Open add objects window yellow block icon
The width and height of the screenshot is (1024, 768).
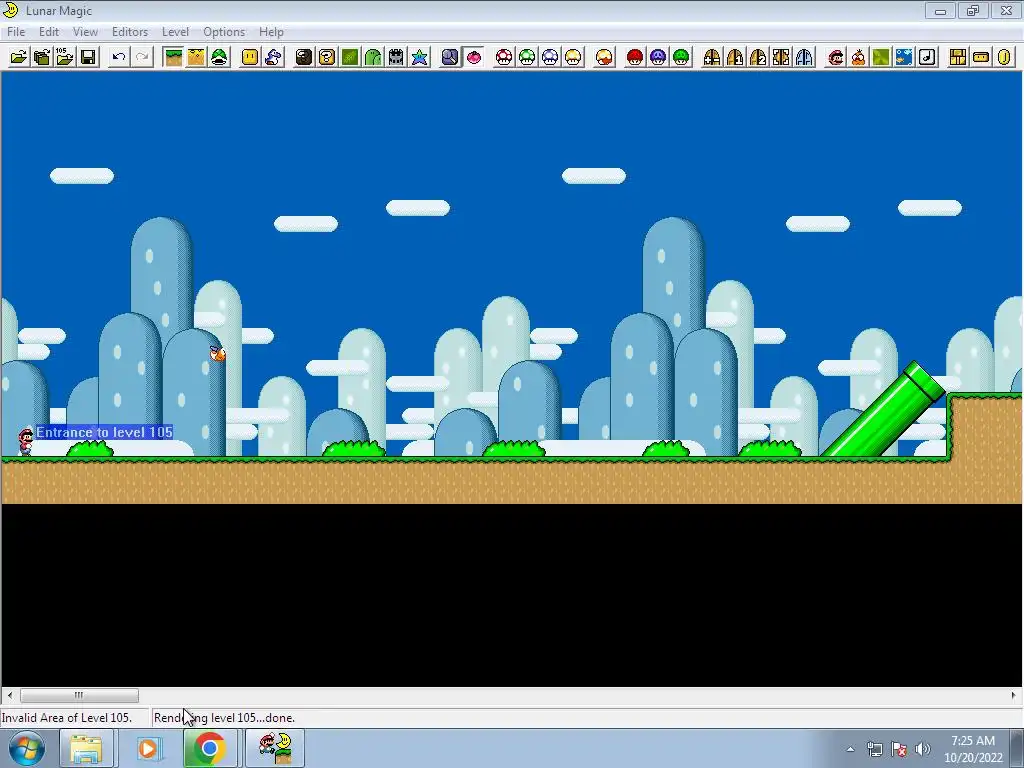click(250, 57)
